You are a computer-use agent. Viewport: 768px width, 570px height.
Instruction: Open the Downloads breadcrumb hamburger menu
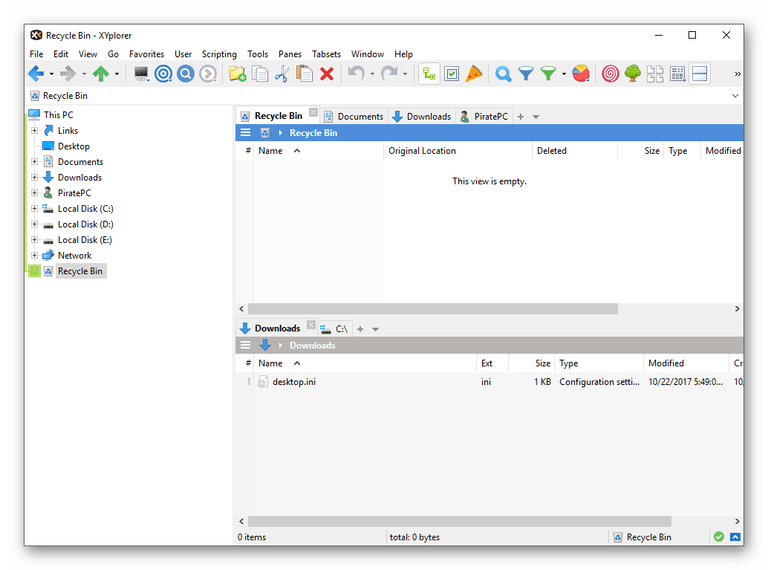point(245,346)
